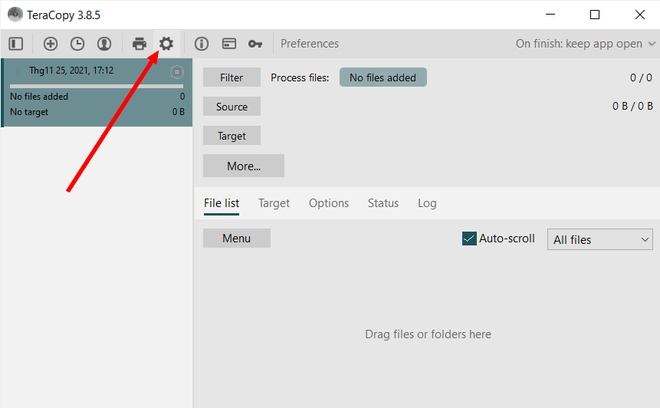660x408 pixels.
Task: Click the key icon in the toolbar
Action: [255, 44]
